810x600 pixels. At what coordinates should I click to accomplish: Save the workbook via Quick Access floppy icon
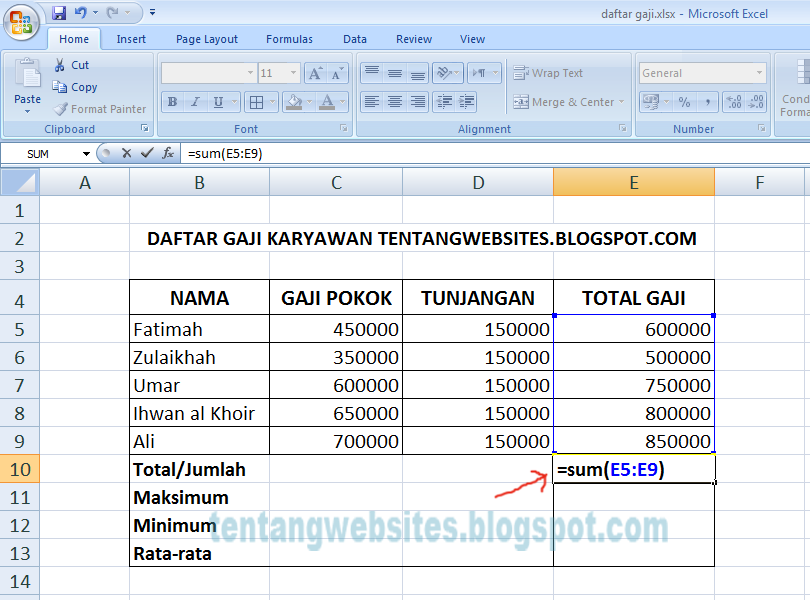point(59,13)
